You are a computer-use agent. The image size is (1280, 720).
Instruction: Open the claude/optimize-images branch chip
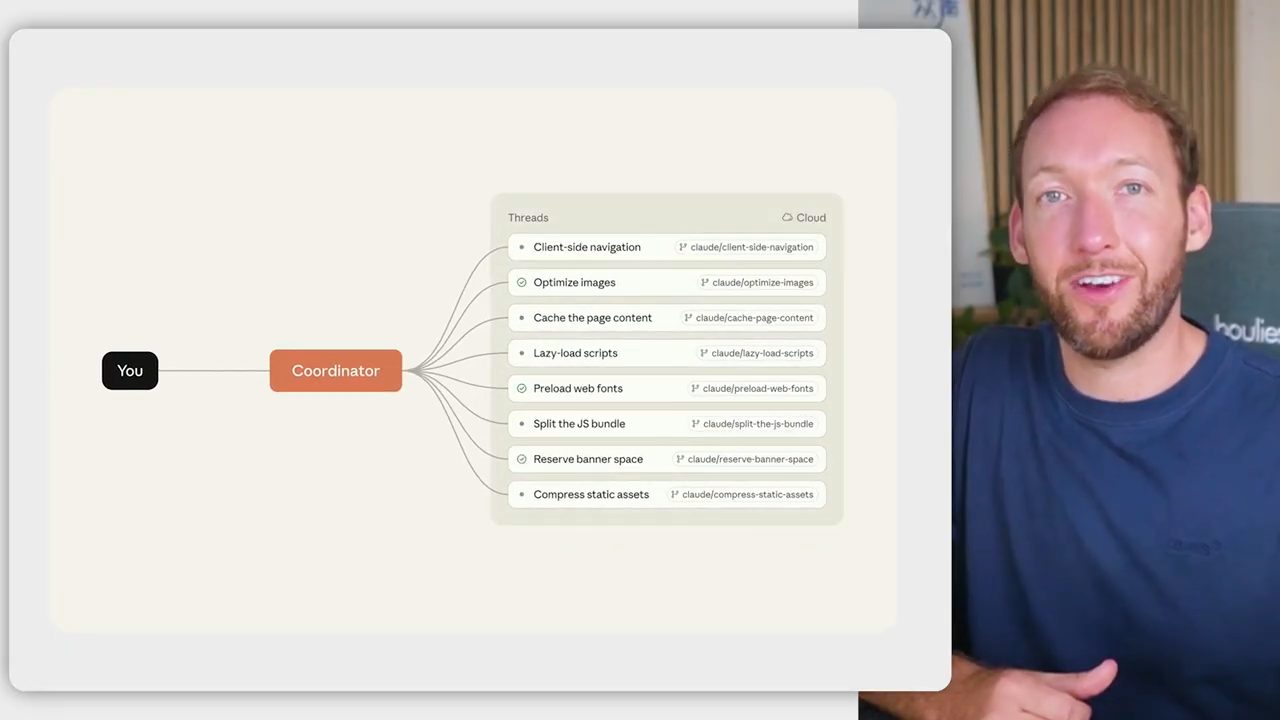757,283
